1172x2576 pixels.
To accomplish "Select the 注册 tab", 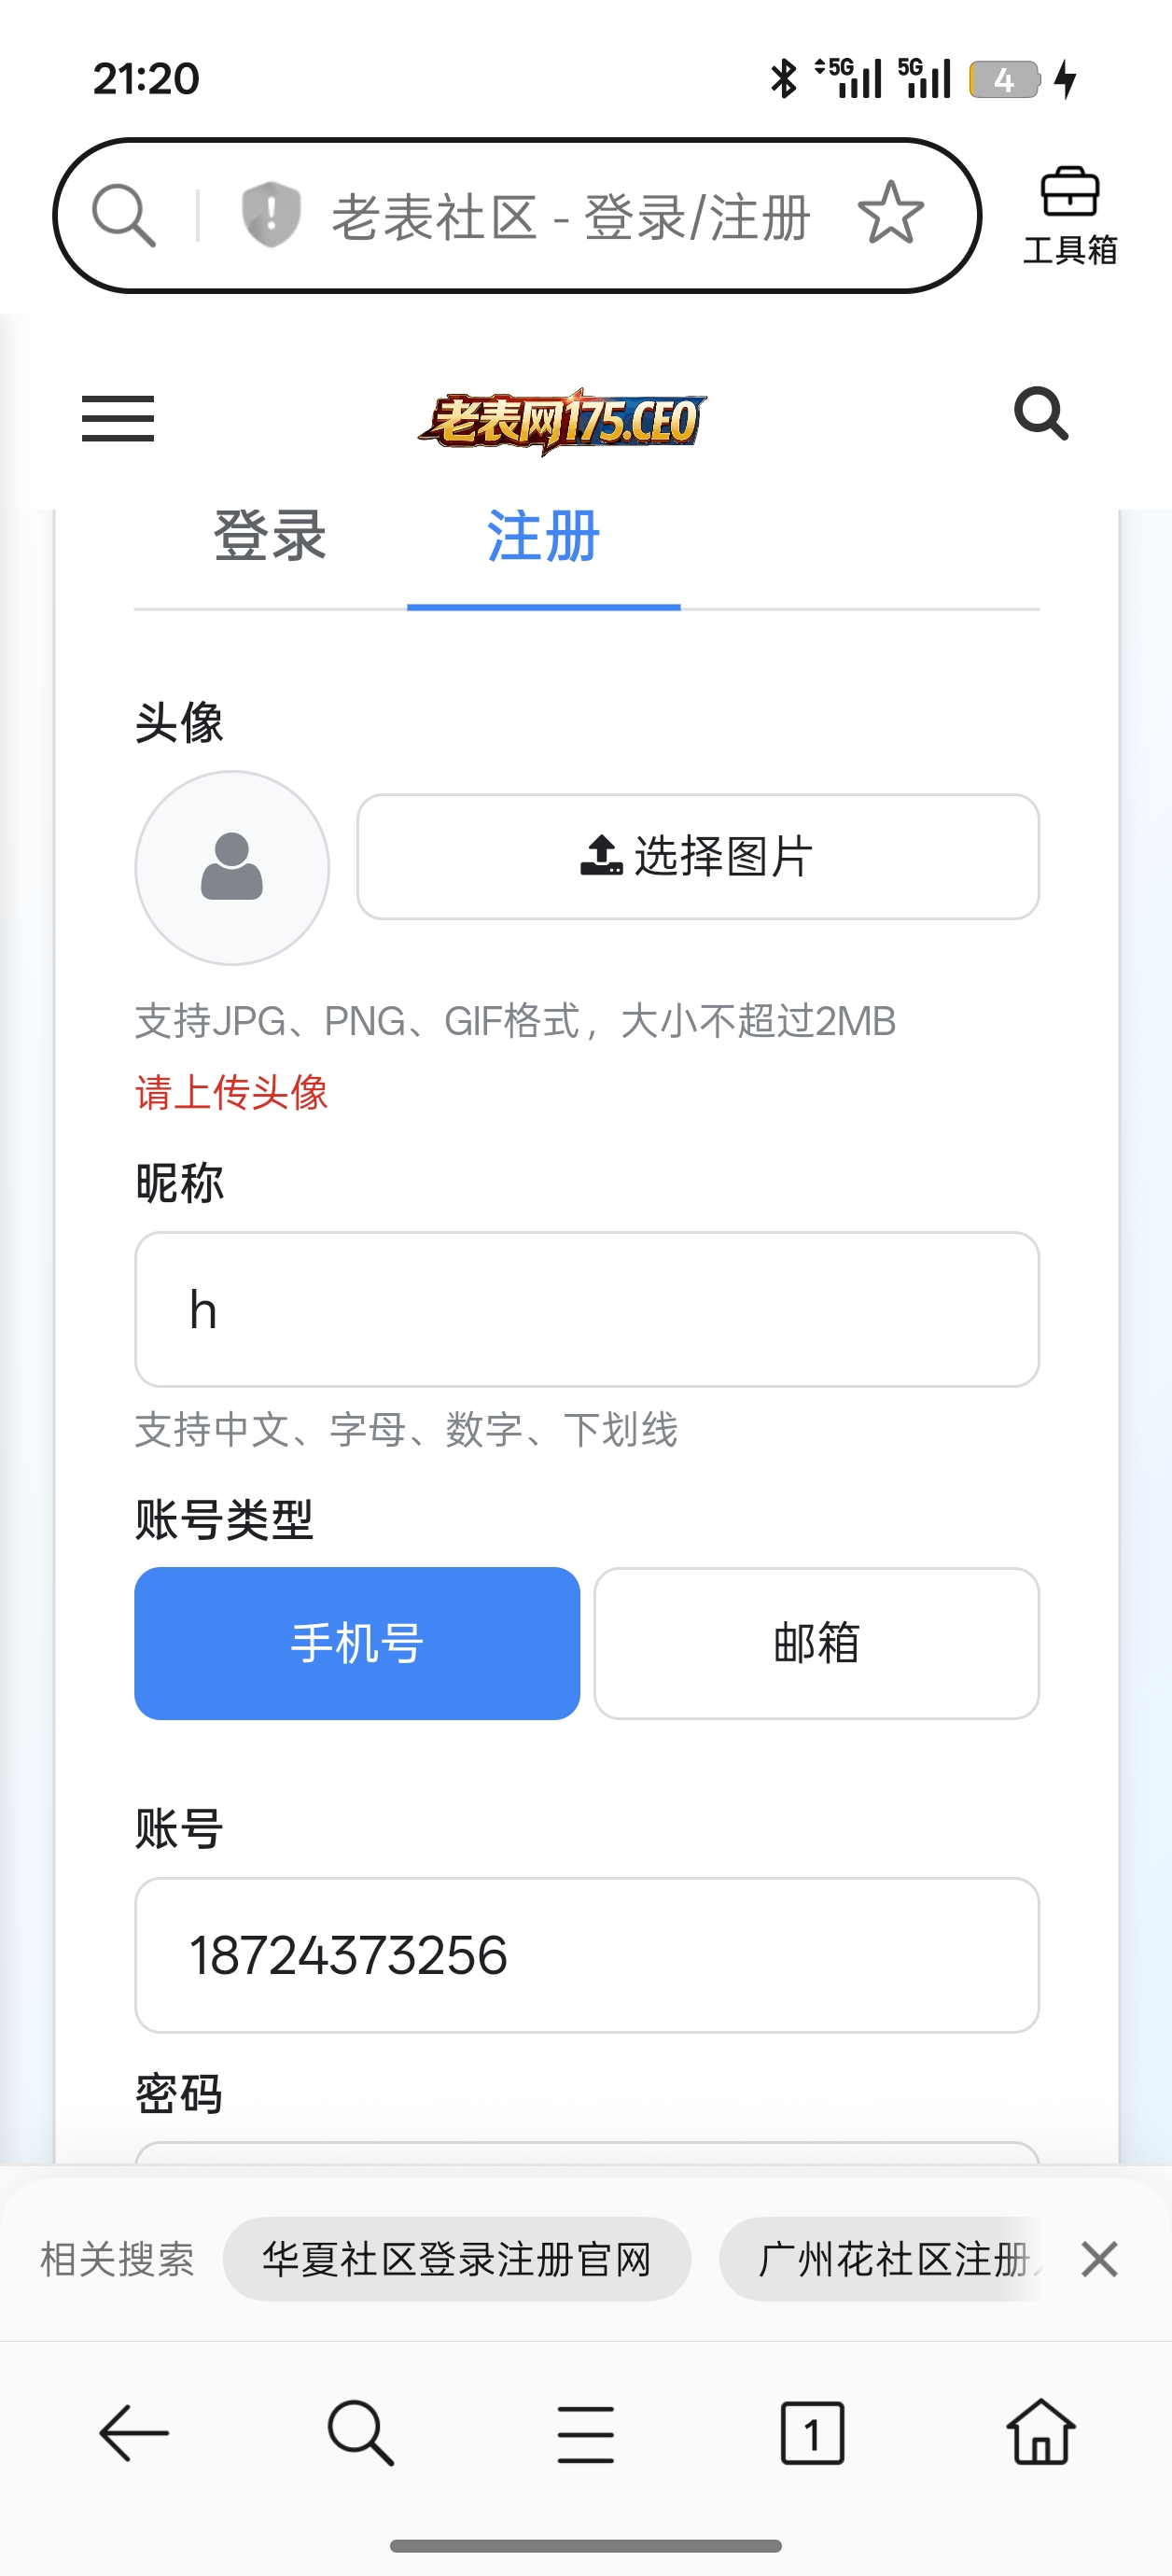I will tap(543, 537).
